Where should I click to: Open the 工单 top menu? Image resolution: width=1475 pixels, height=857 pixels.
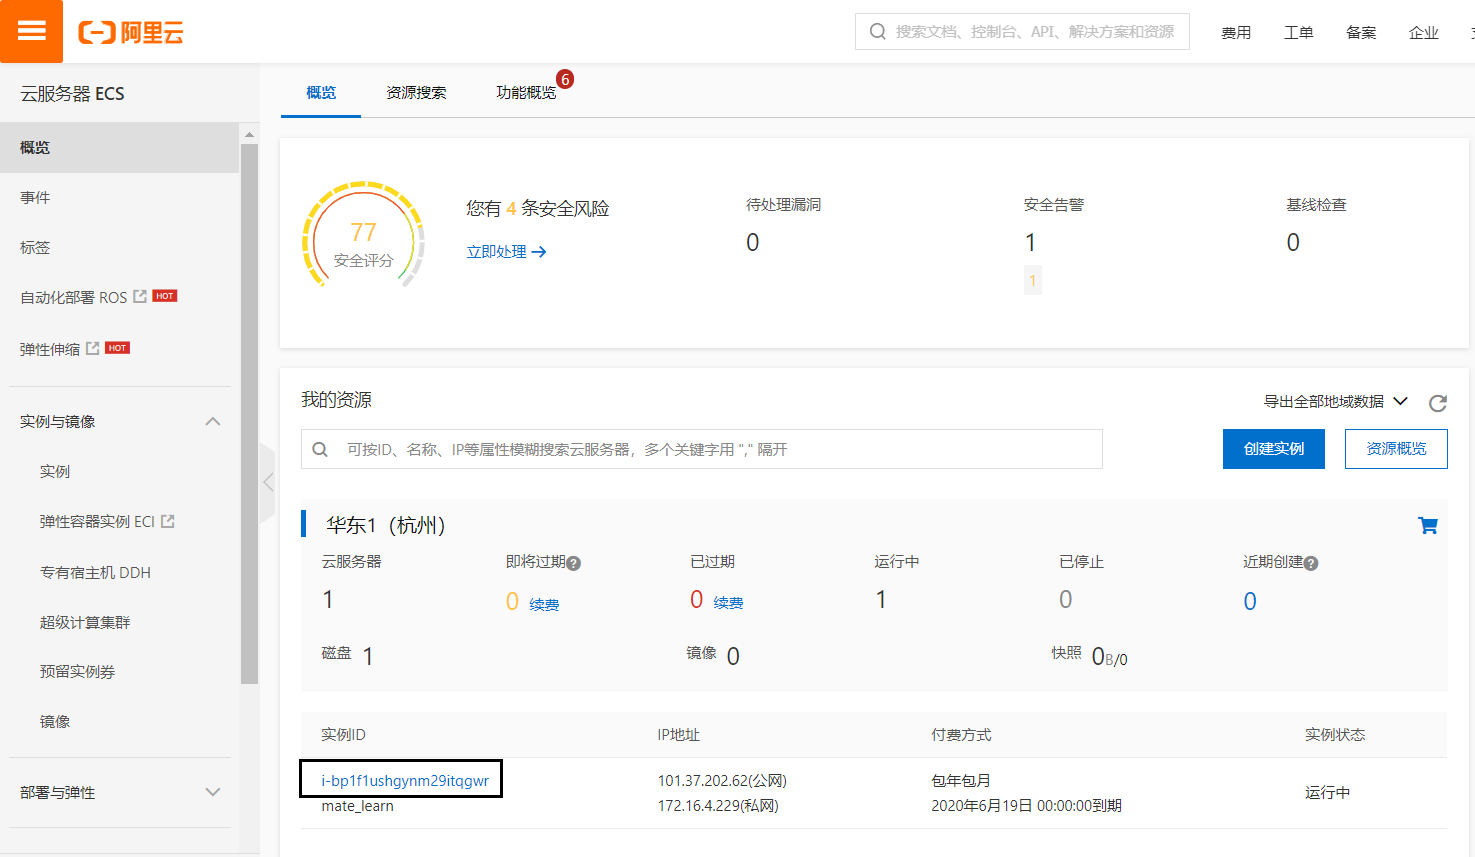click(1299, 32)
